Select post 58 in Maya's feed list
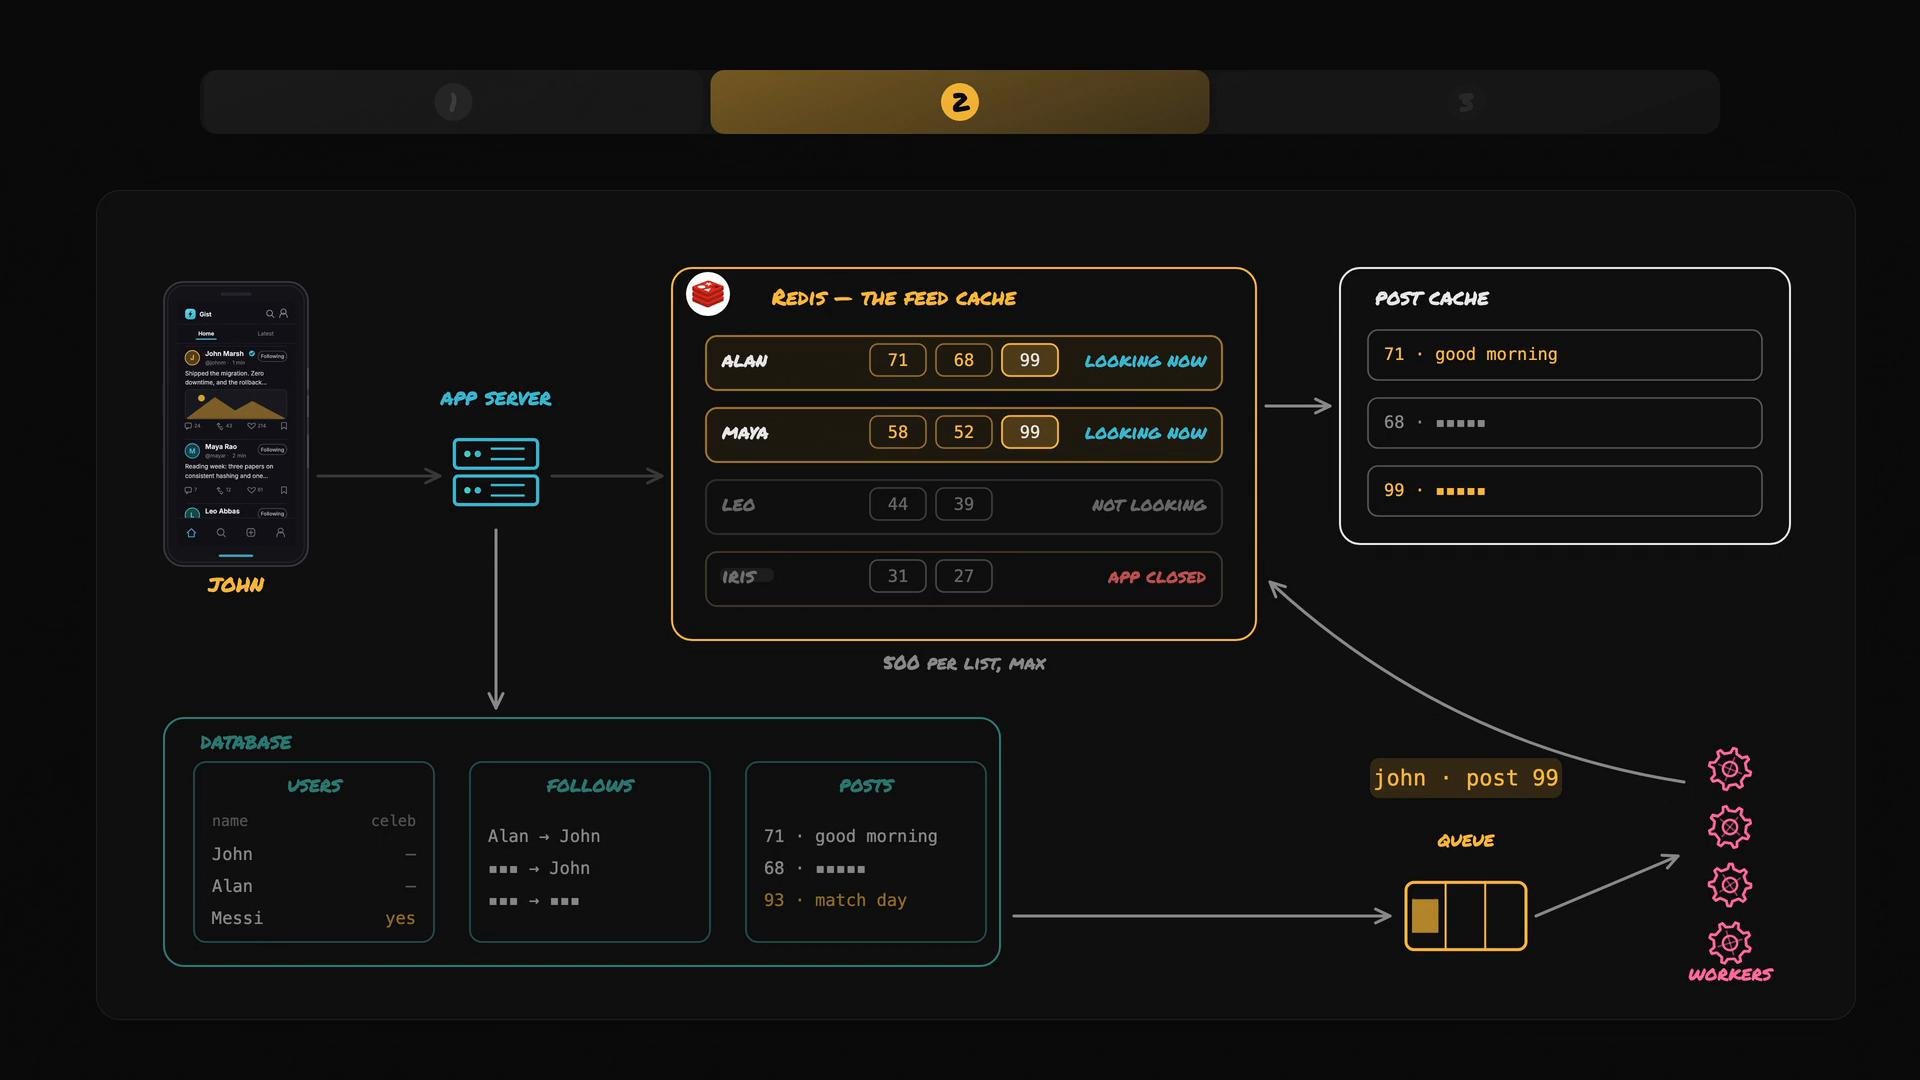 point(898,432)
